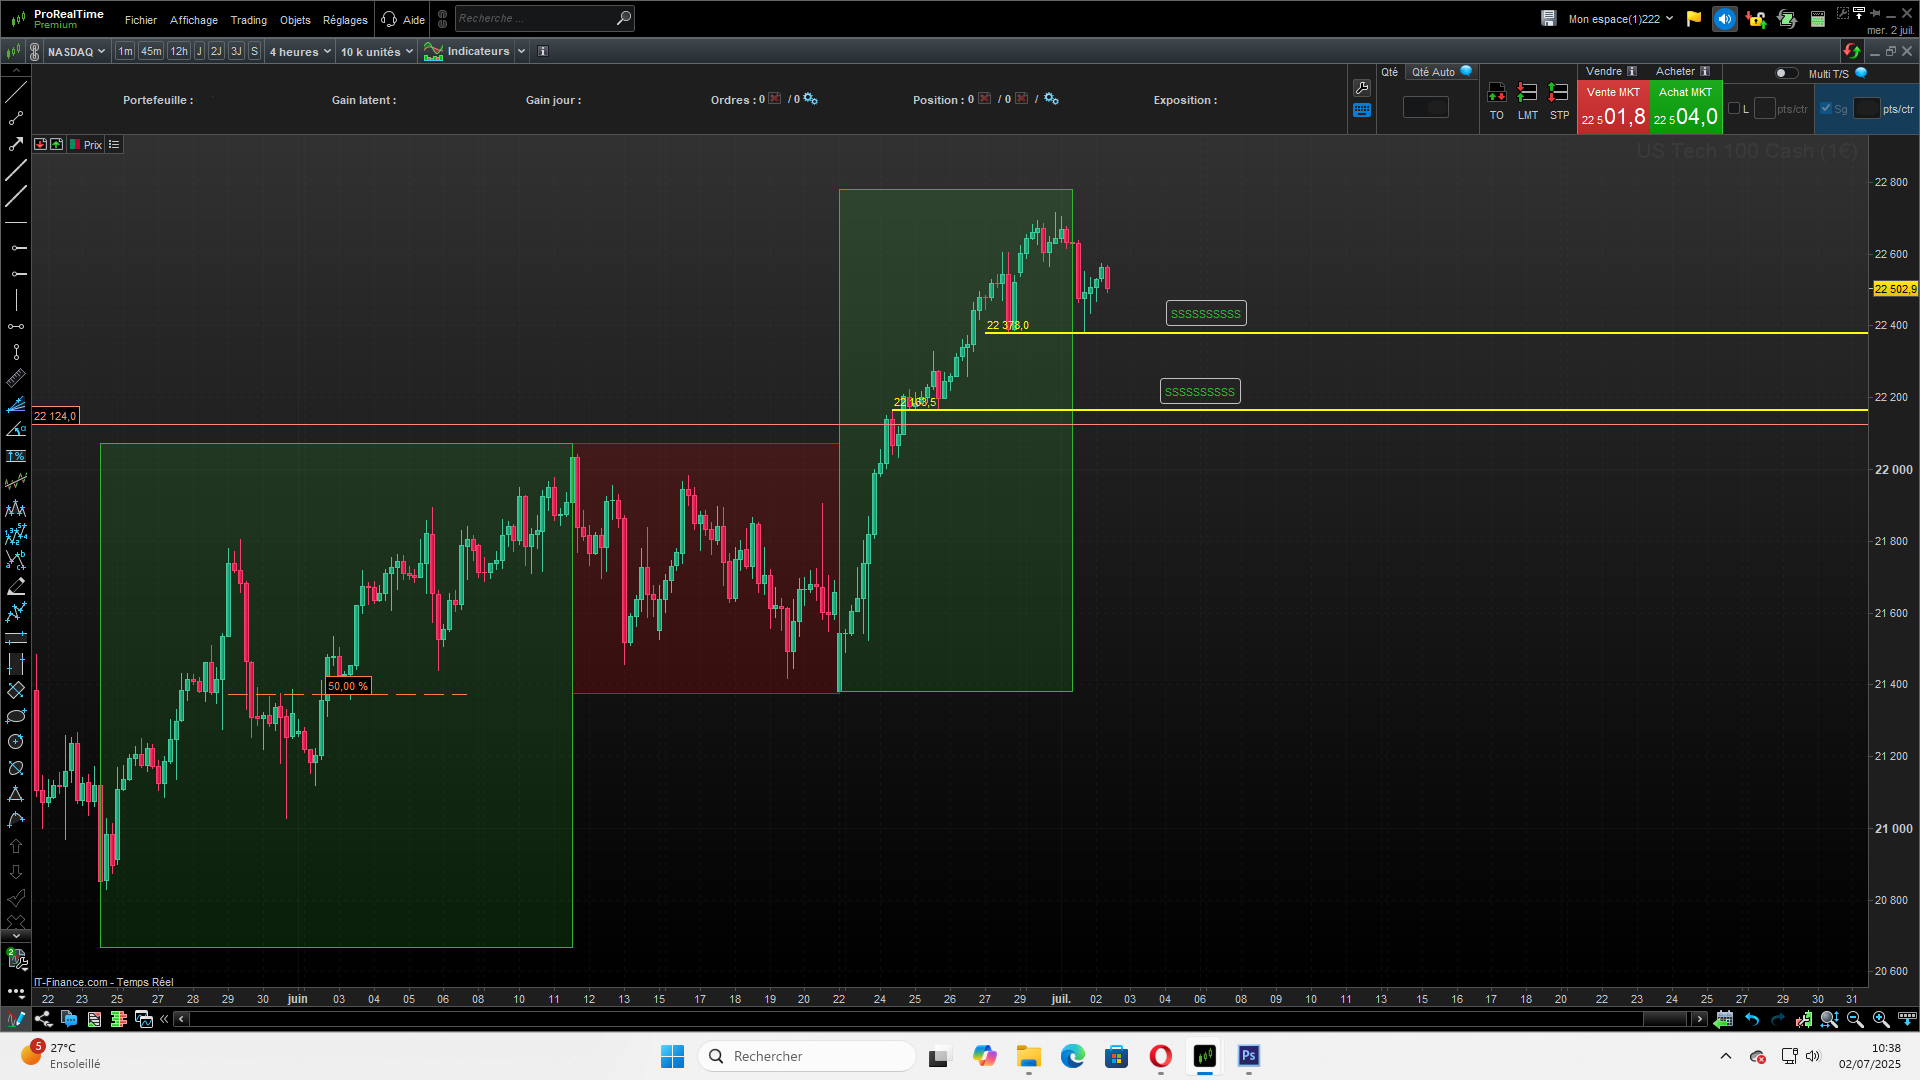Click the Achat MKT buy button
The image size is (1920, 1080).
[1686, 107]
